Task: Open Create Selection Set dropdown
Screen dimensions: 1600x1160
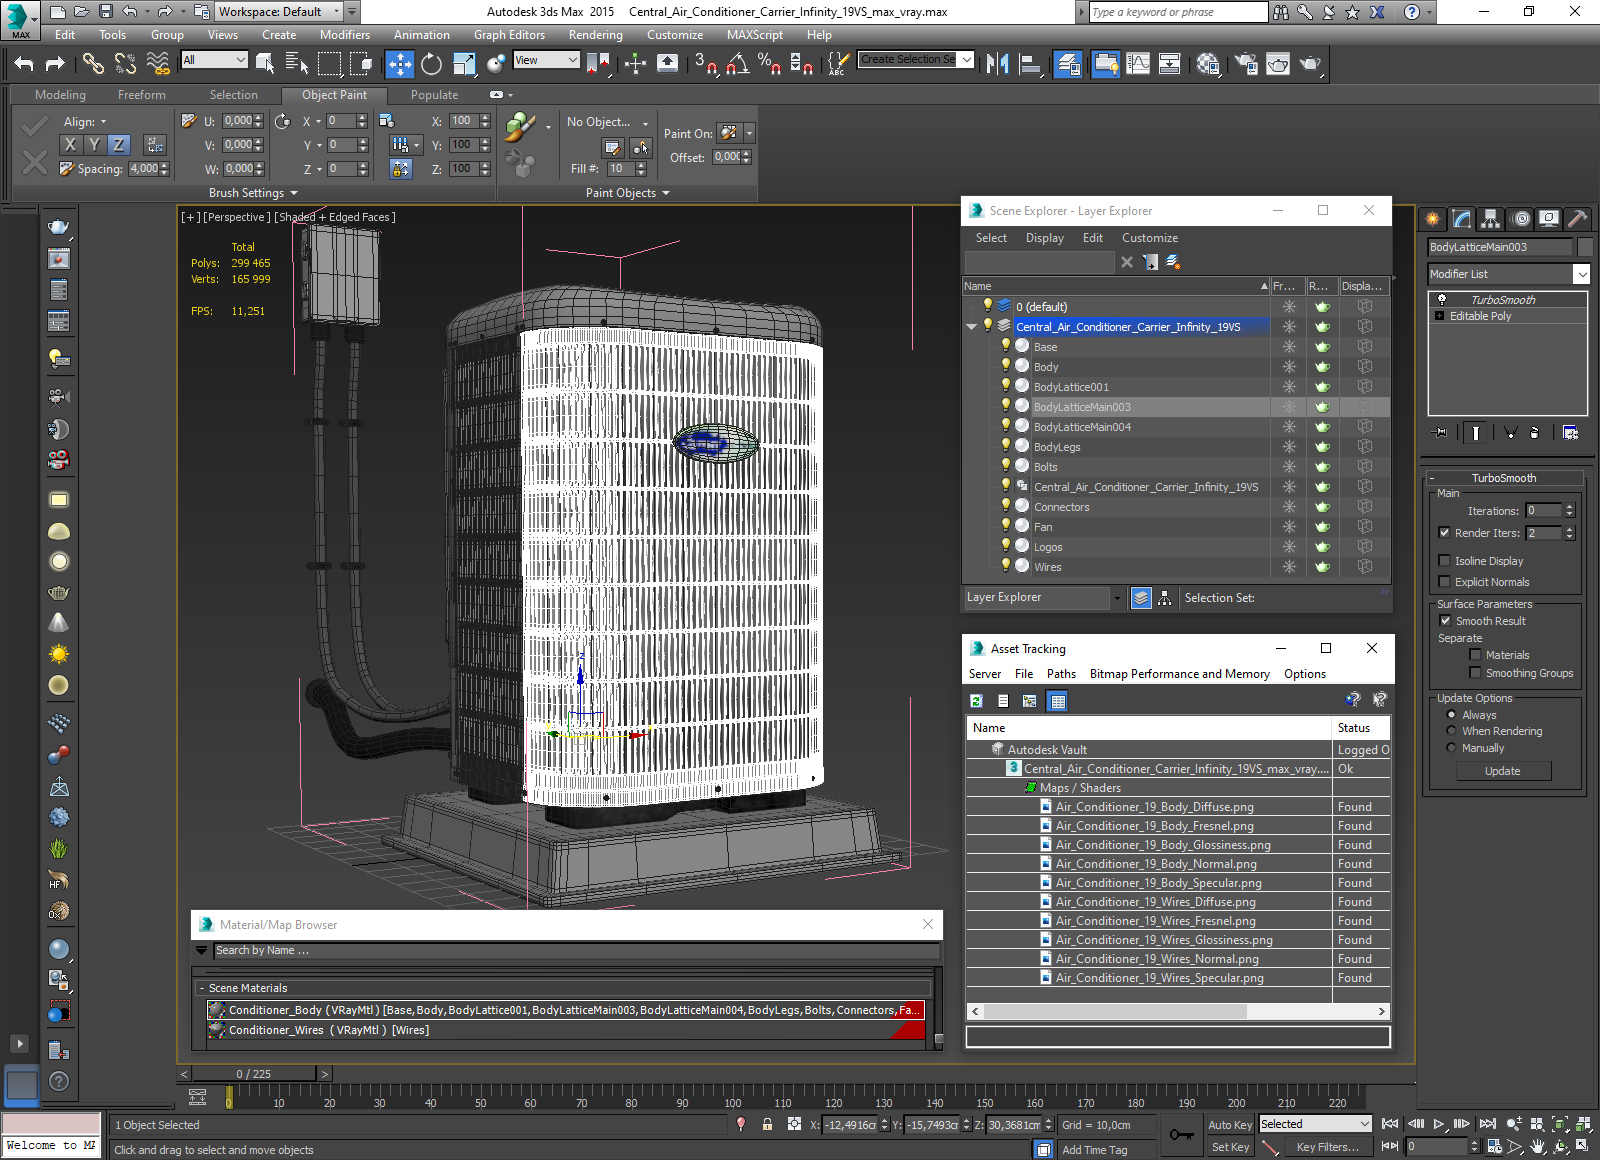Action: pos(916,60)
